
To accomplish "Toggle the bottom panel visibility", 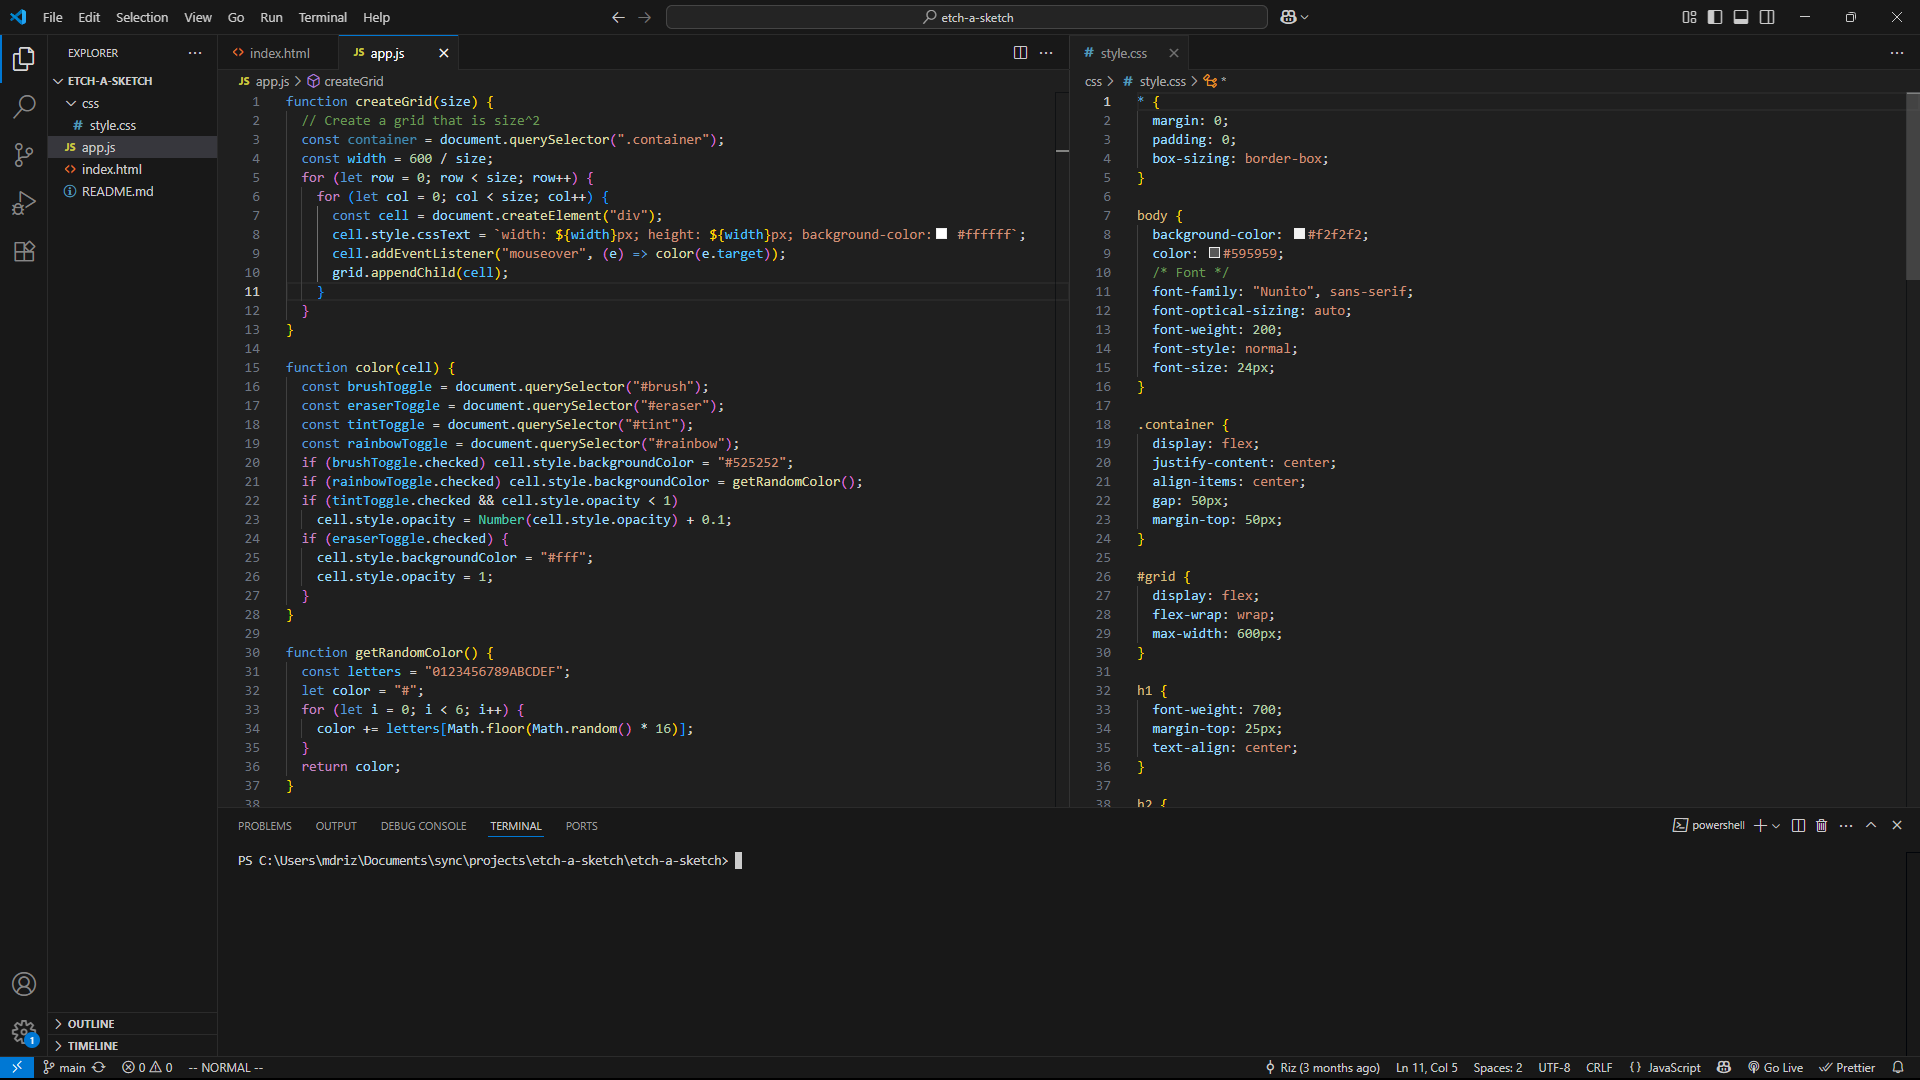I will click(1741, 17).
